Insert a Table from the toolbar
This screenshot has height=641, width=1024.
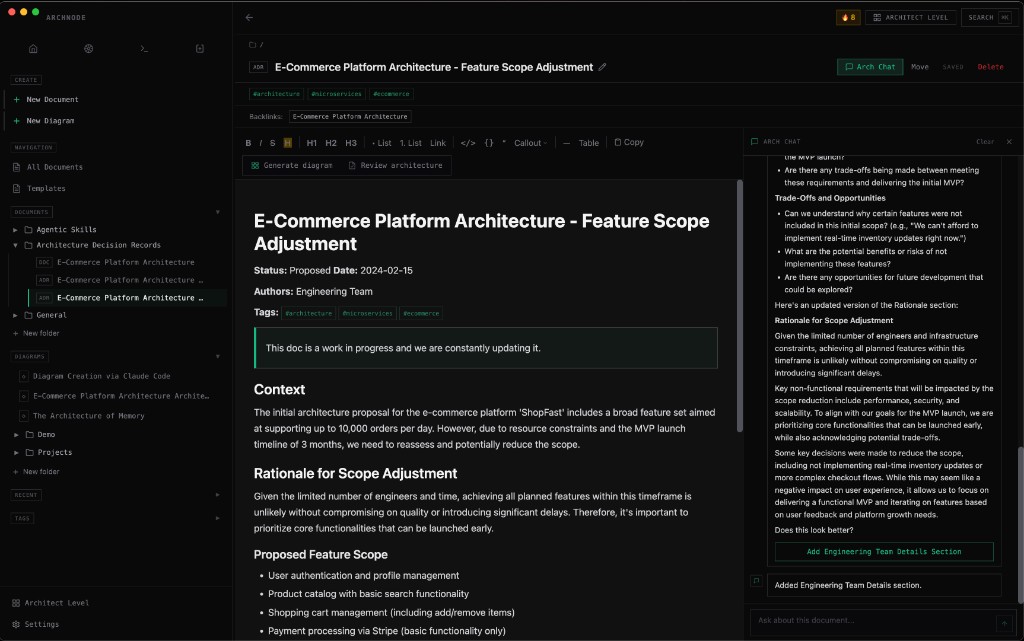tap(588, 142)
